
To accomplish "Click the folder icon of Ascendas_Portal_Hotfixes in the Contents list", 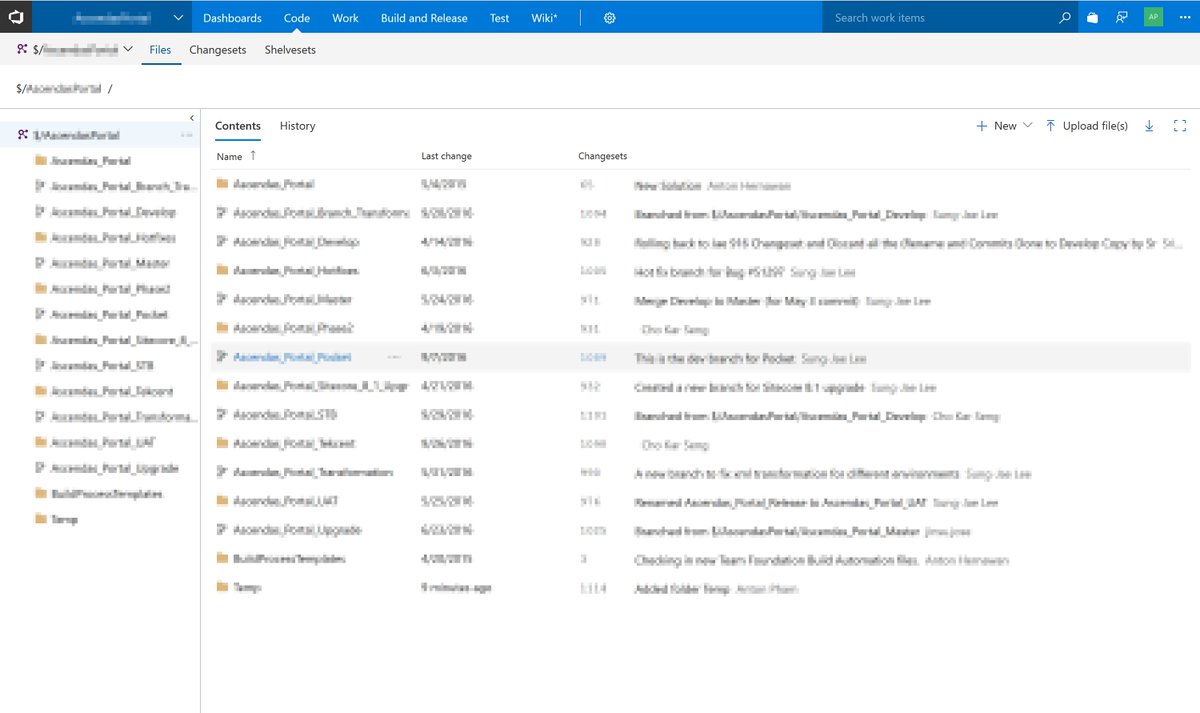I will pos(222,271).
